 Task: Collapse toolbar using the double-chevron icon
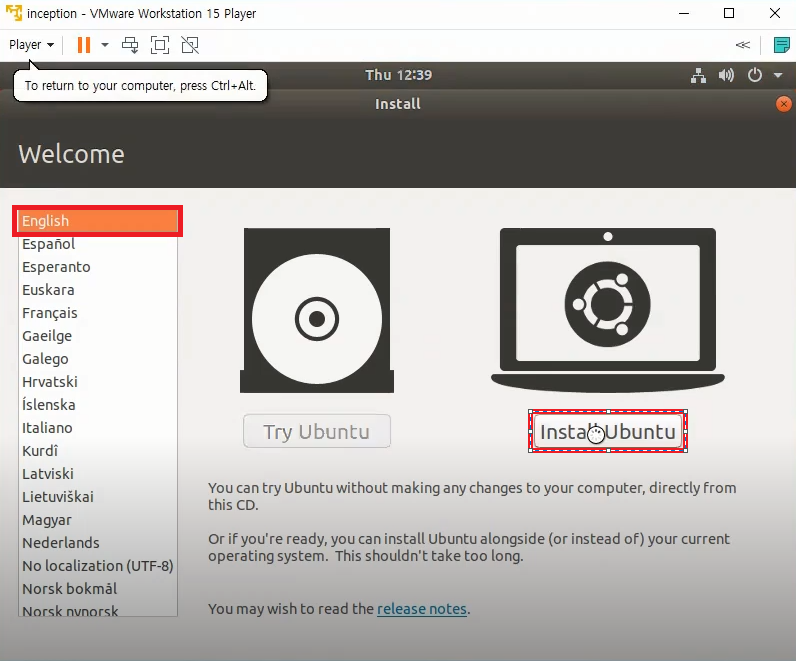click(743, 45)
